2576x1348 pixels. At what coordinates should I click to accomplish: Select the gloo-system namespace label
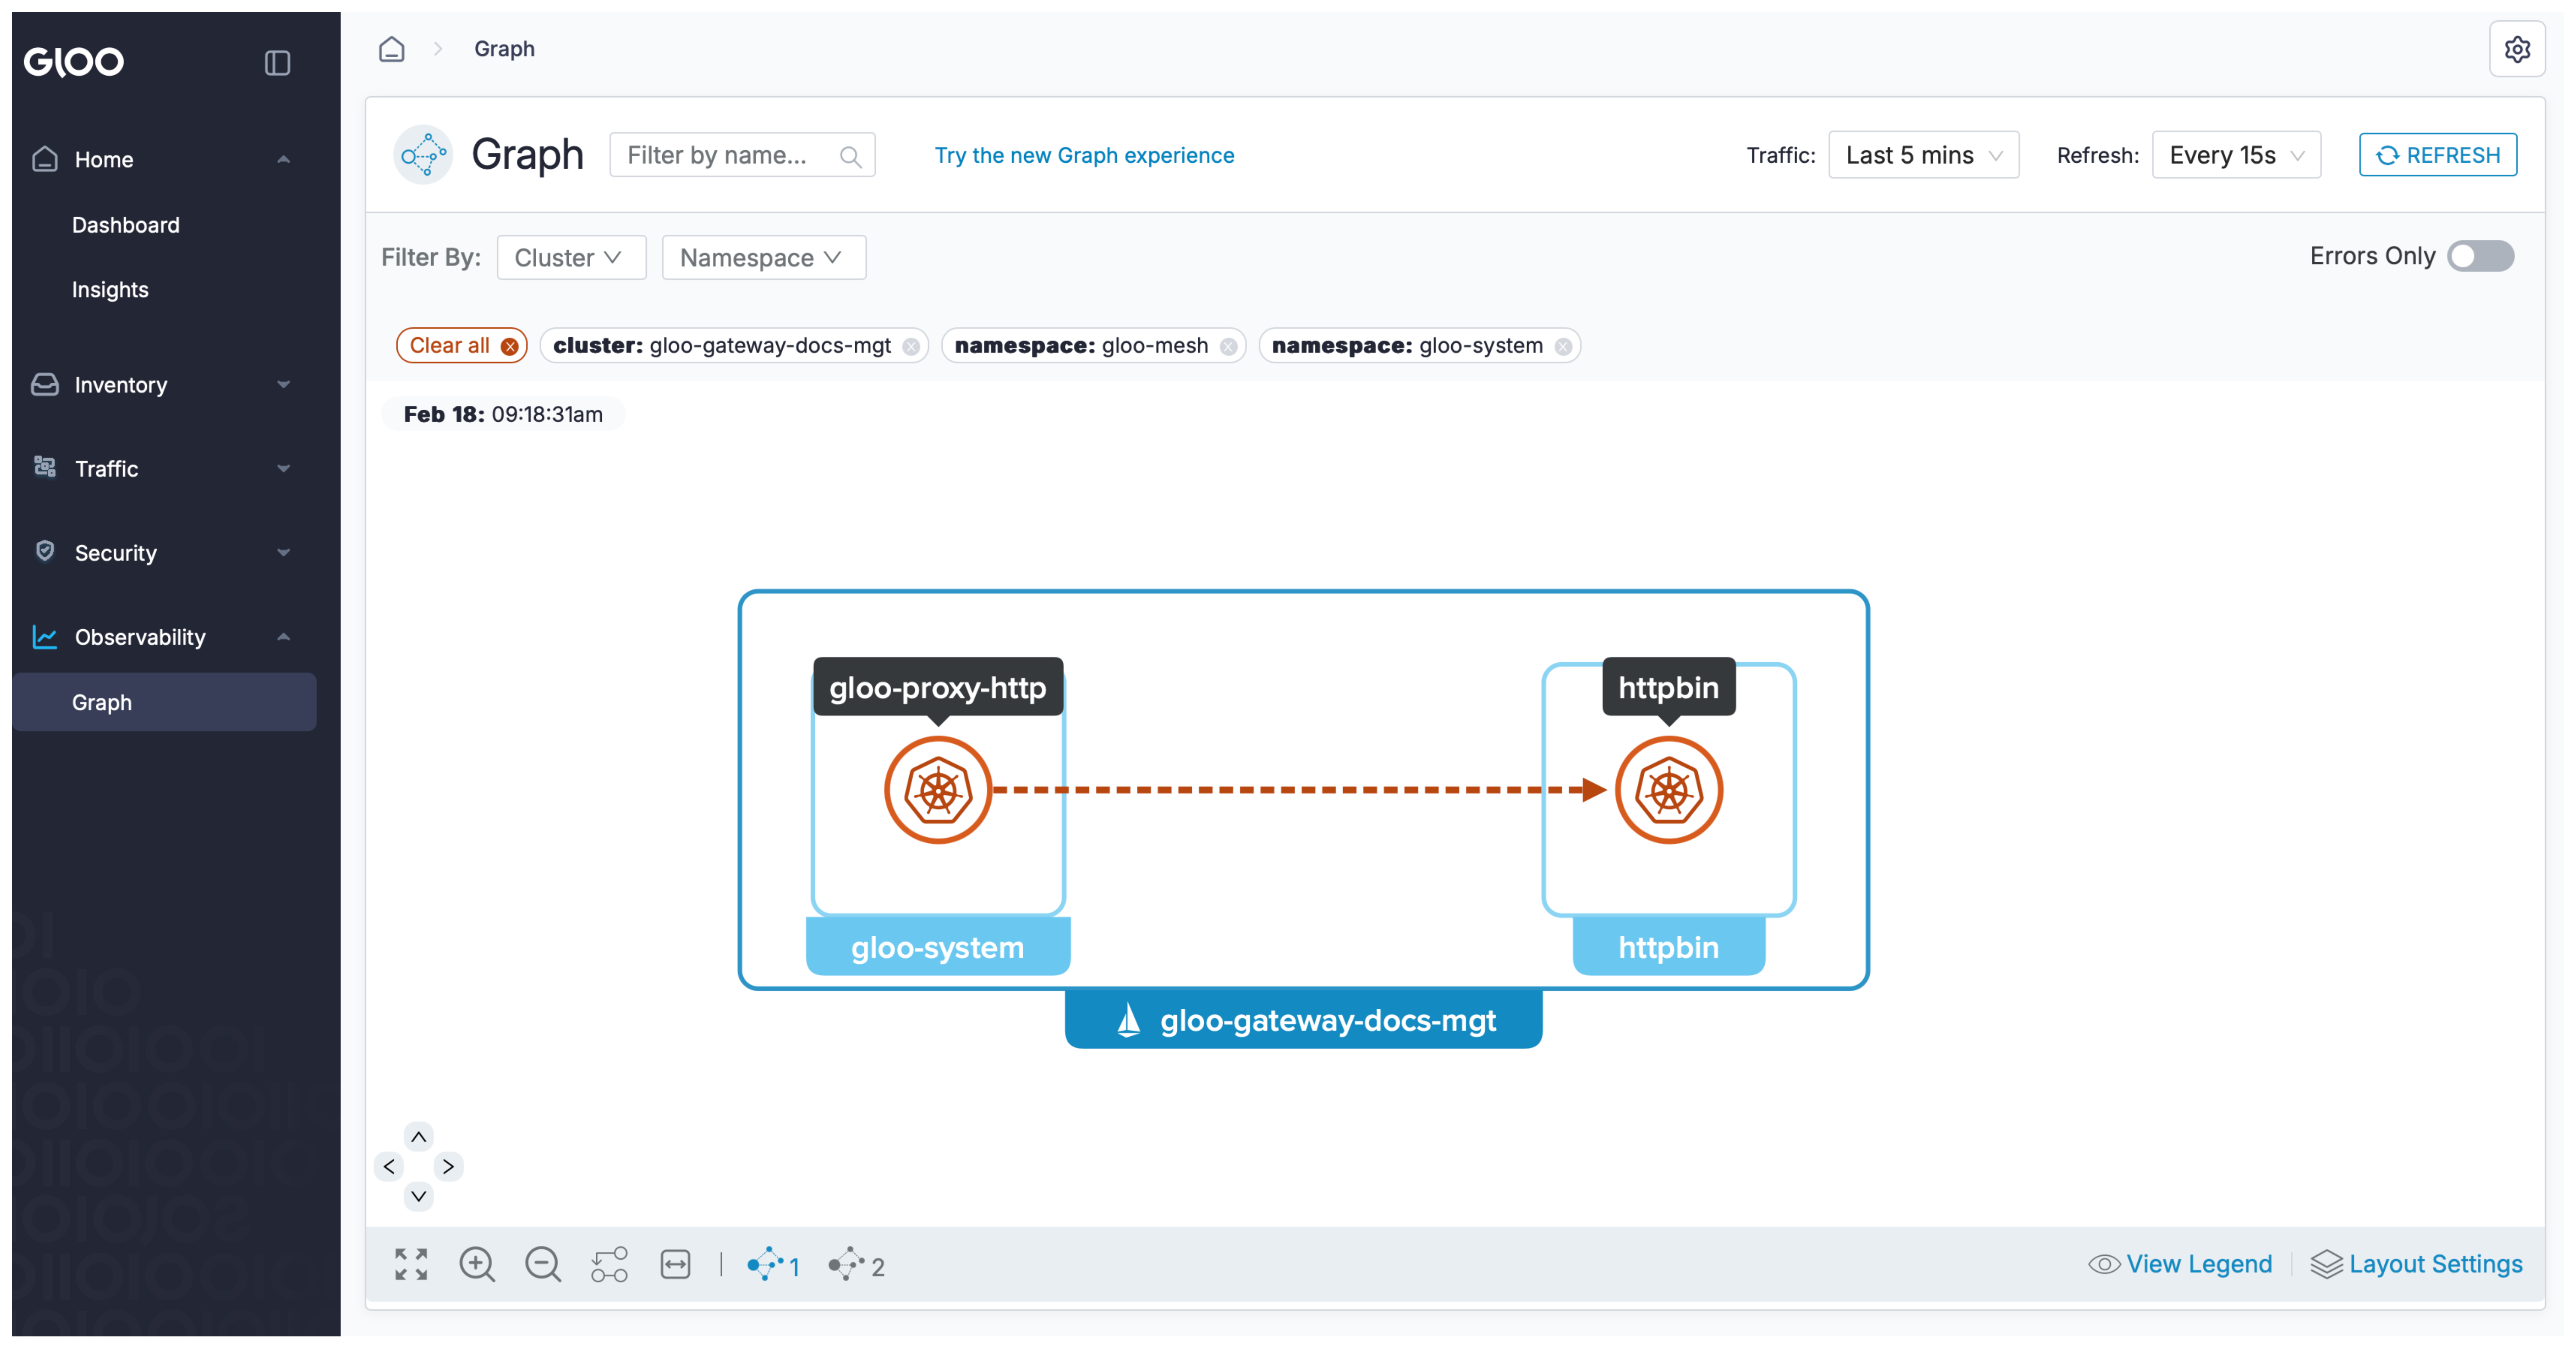pos(938,947)
